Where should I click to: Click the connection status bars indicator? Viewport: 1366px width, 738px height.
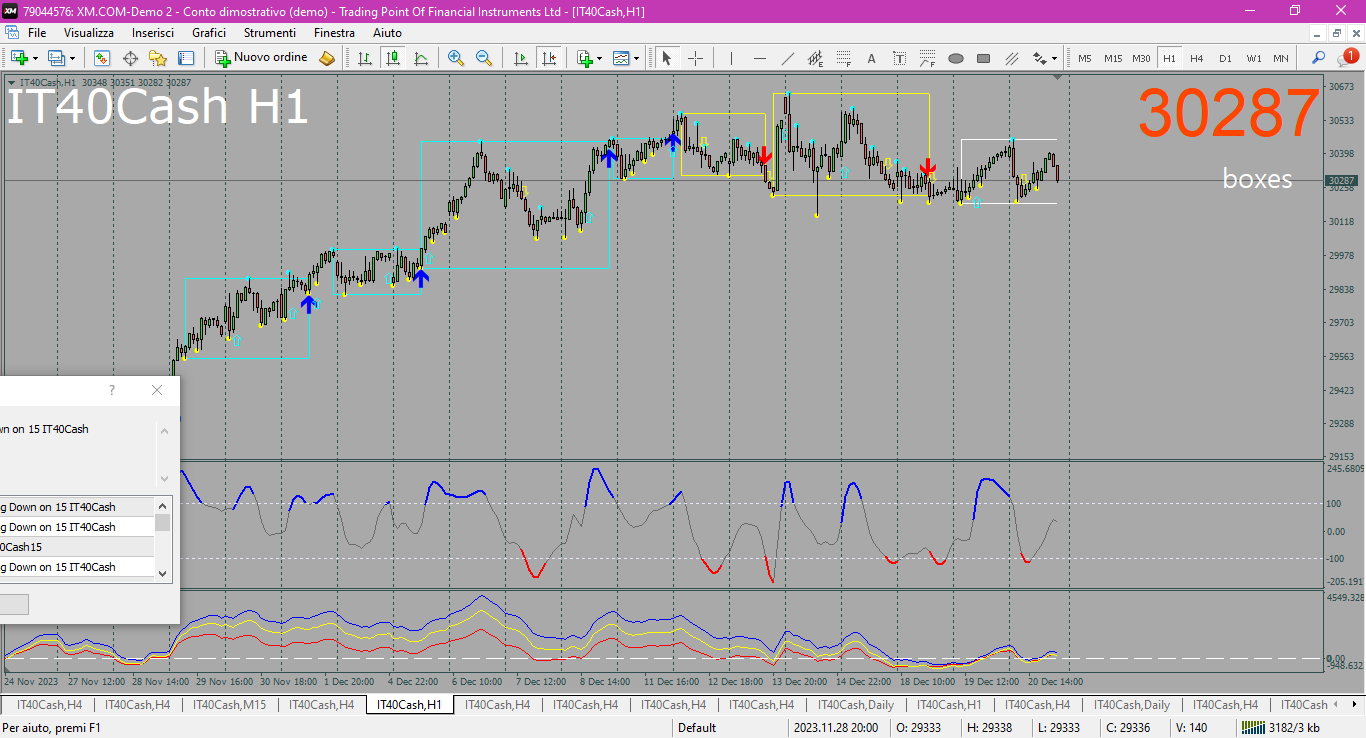[x=1252, y=728]
